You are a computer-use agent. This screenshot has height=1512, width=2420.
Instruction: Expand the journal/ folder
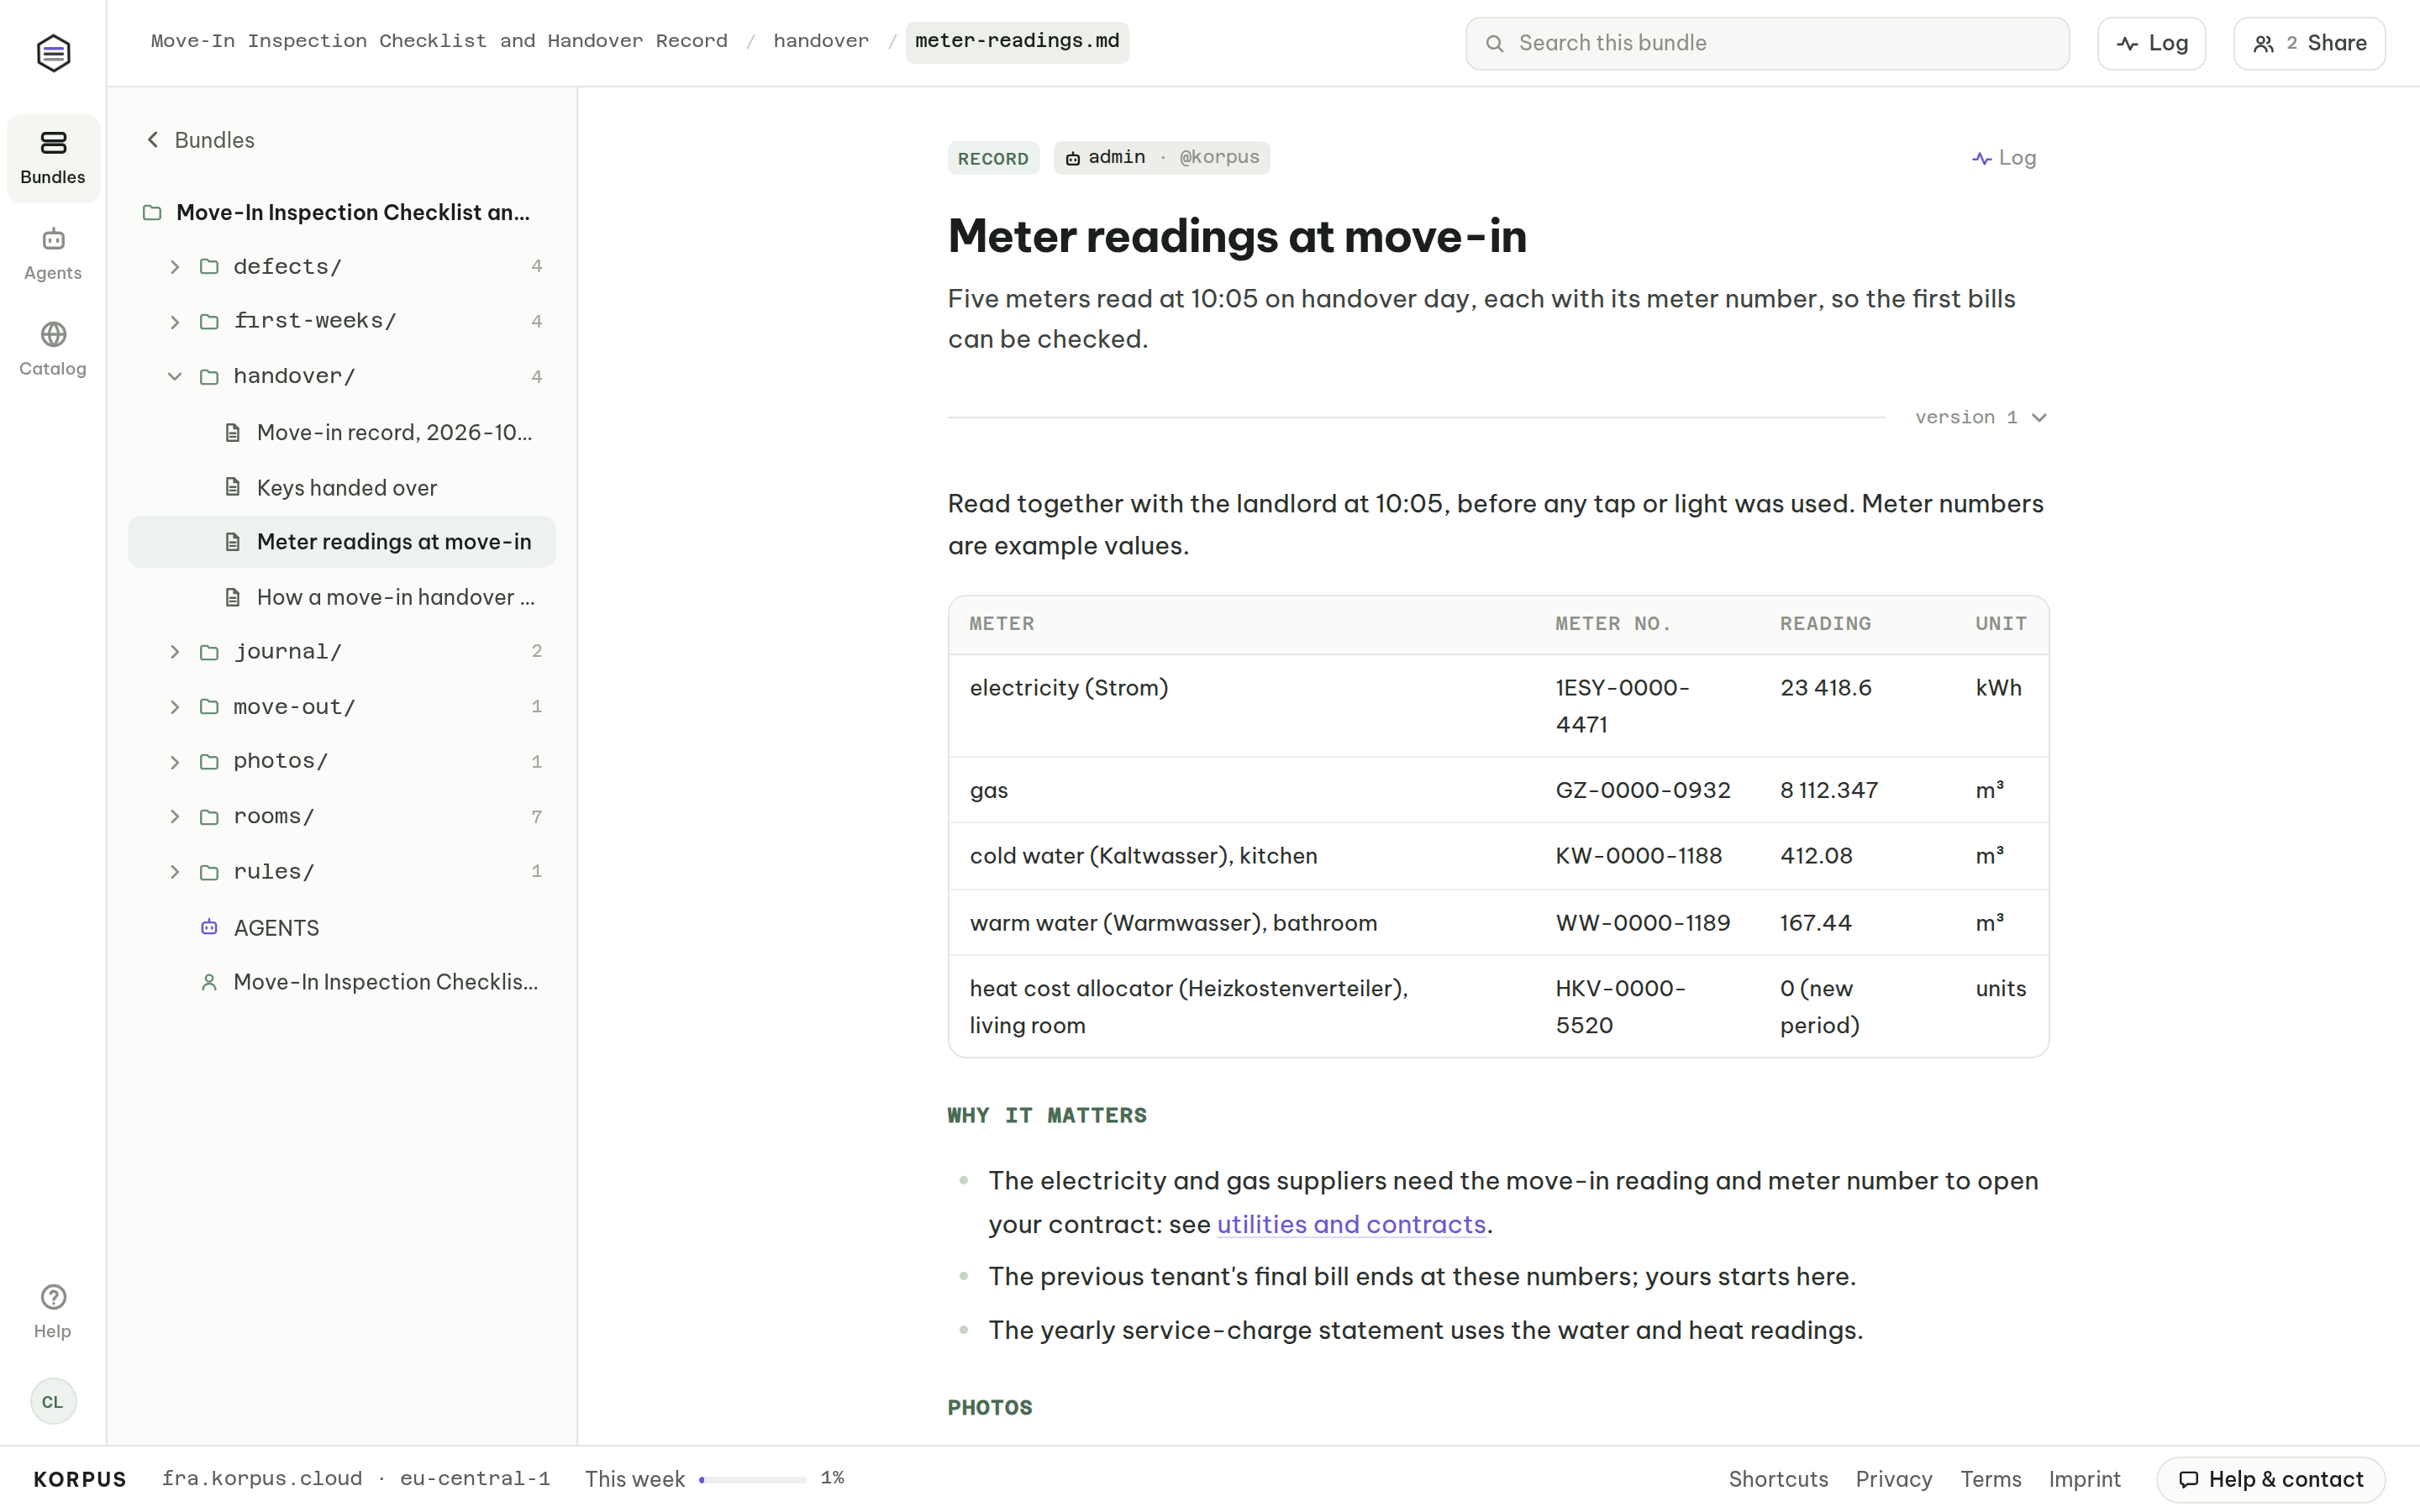point(175,652)
